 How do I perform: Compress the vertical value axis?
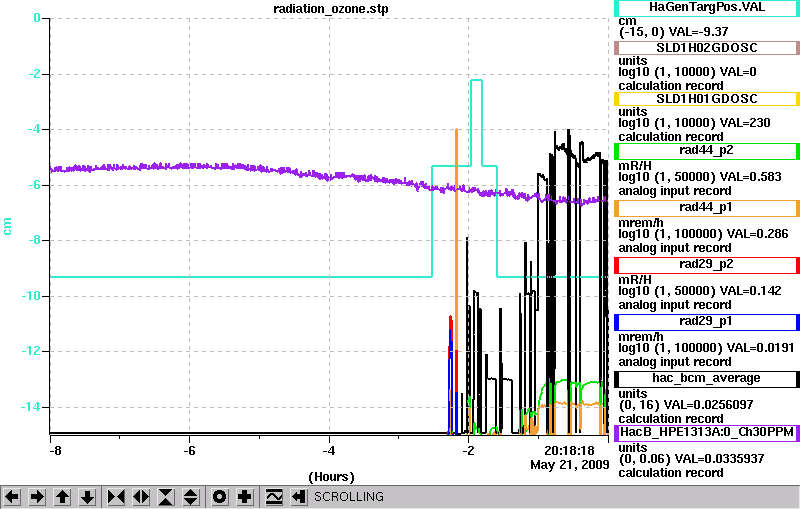point(166,497)
